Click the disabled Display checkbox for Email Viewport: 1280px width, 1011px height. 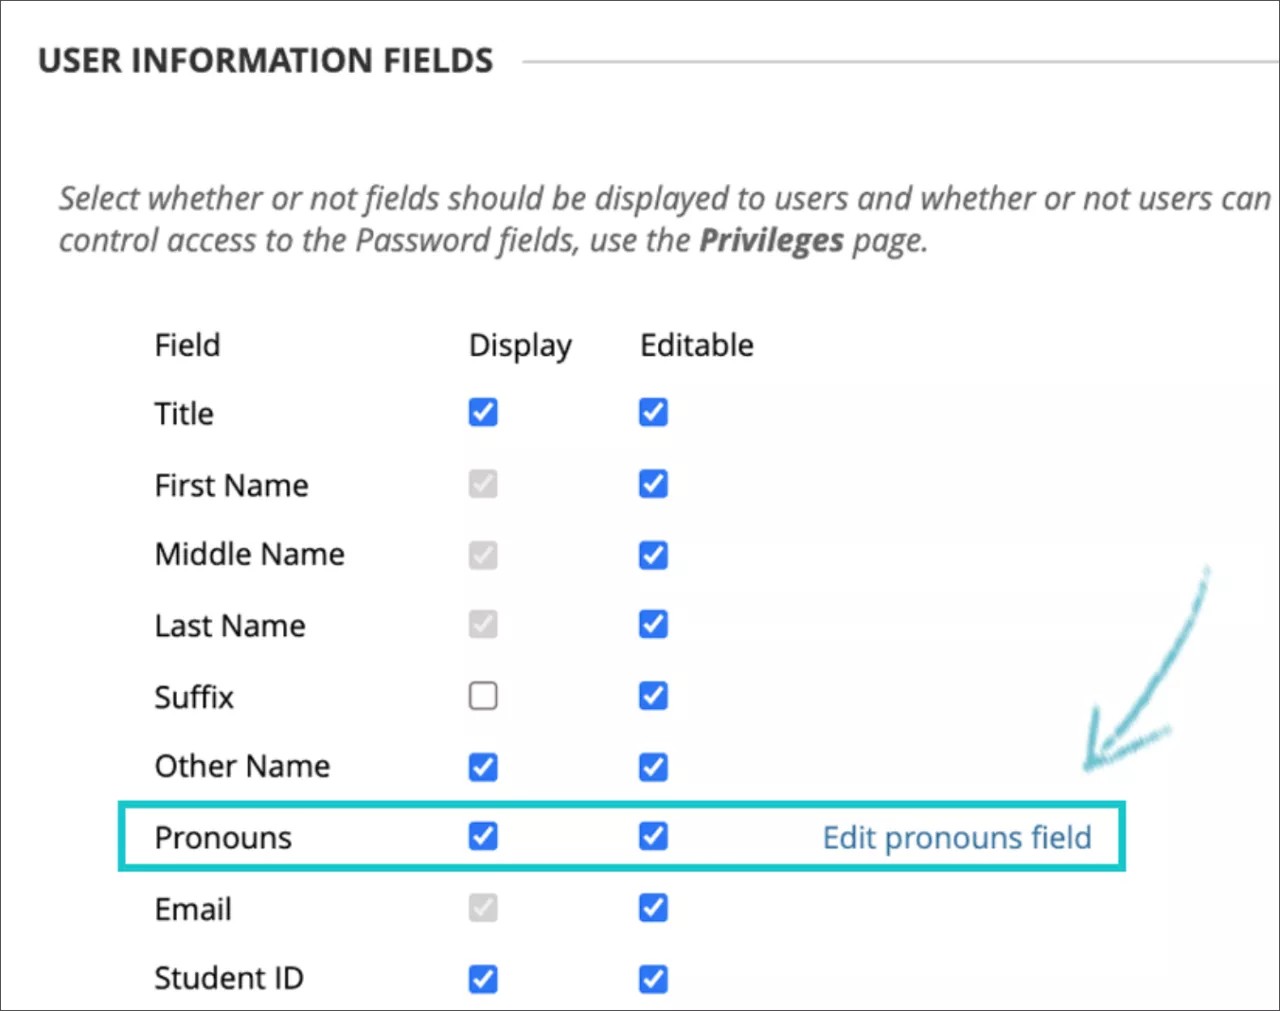[x=483, y=908]
